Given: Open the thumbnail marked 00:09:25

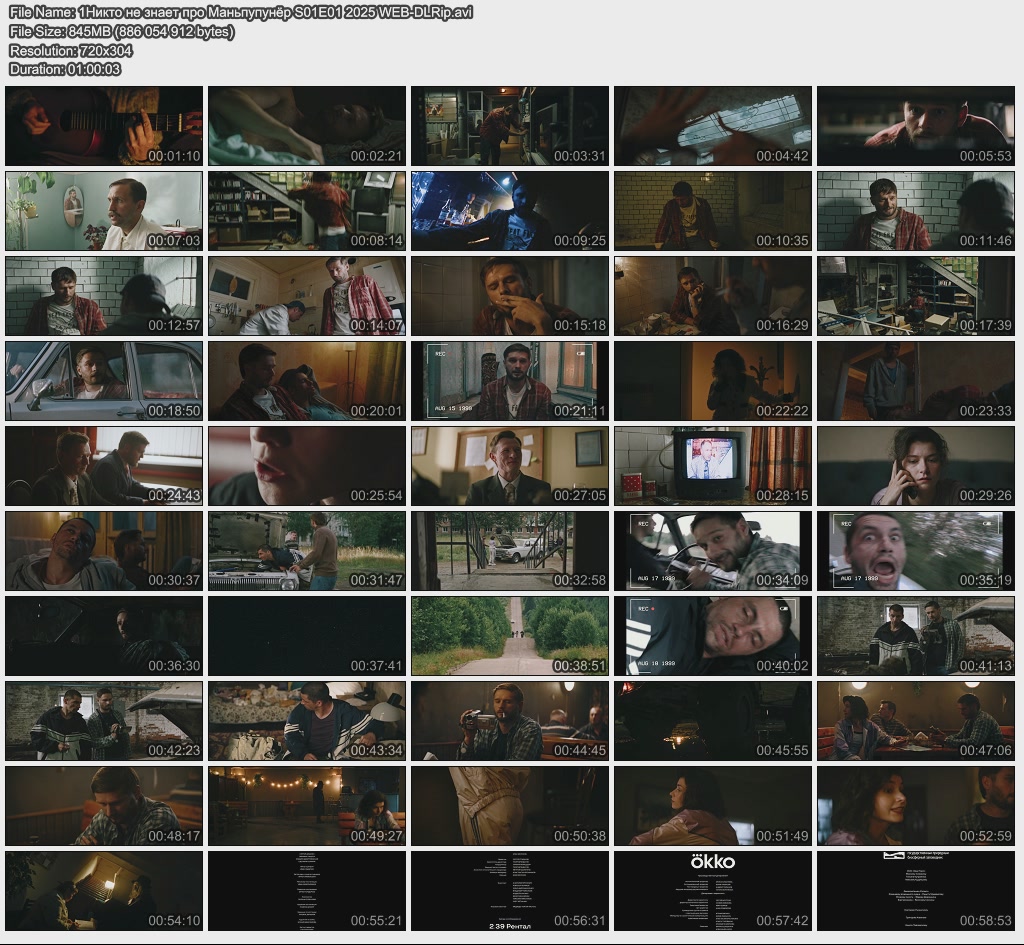Looking at the screenshot, I should 509,211.
